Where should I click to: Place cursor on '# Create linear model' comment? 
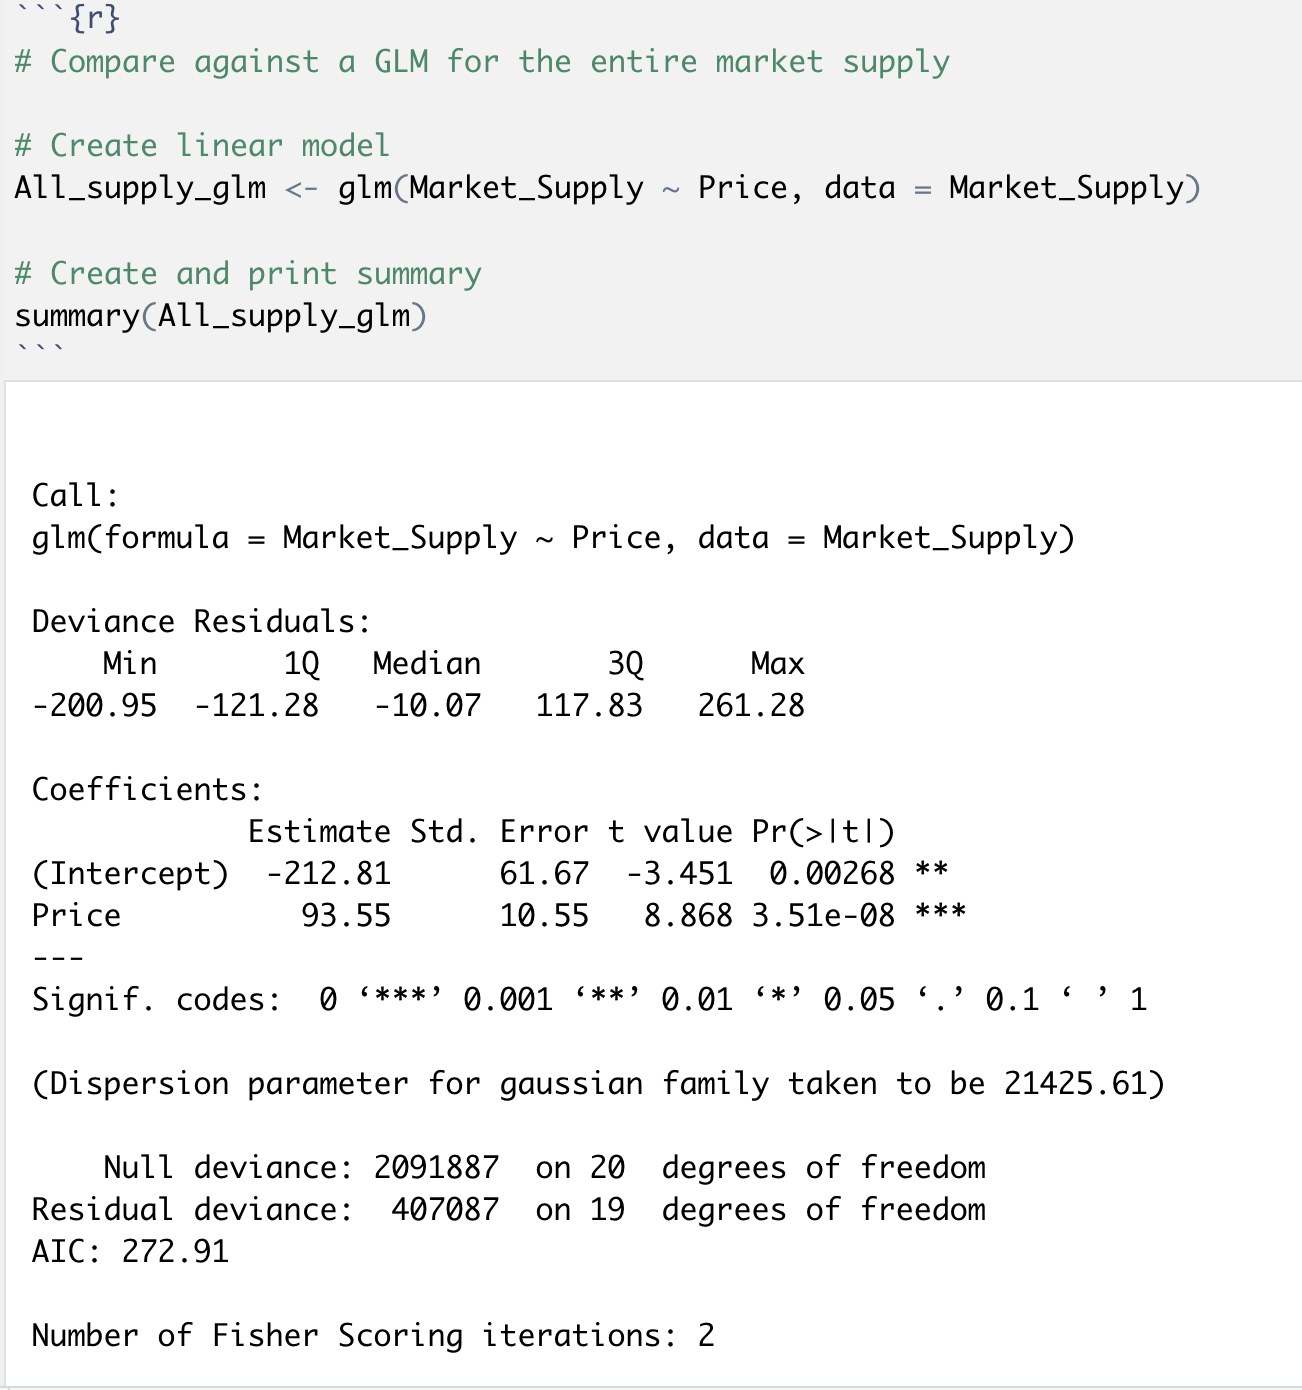click(201, 146)
